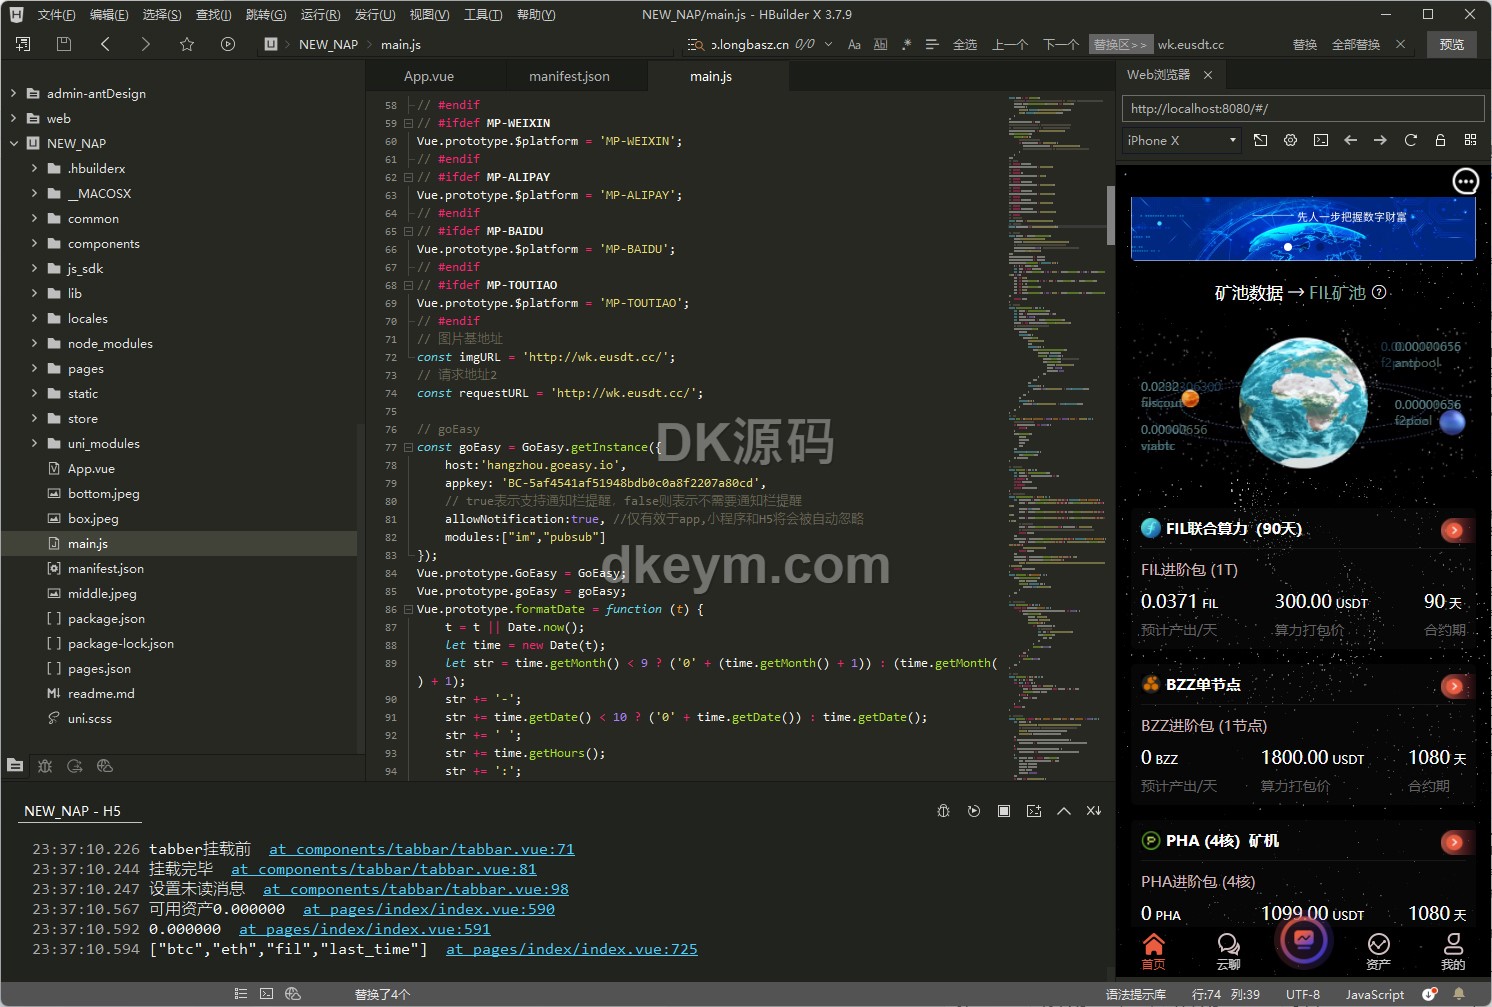1492x1007 pixels.
Task: Open link tabbar.vue:71 in console
Action: pyautogui.click(x=421, y=849)
